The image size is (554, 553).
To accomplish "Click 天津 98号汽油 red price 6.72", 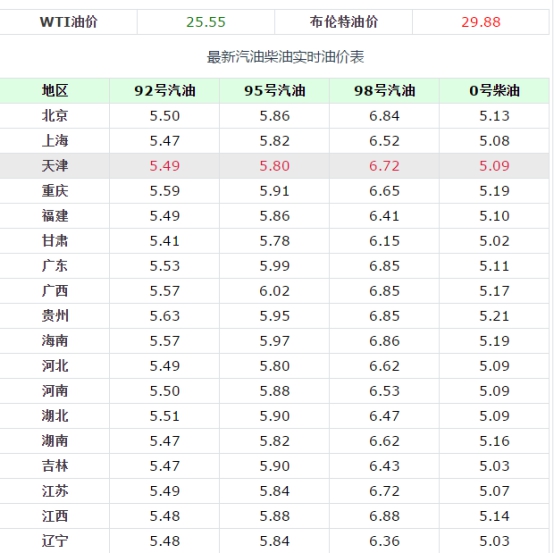I will (x=384, y=166).
